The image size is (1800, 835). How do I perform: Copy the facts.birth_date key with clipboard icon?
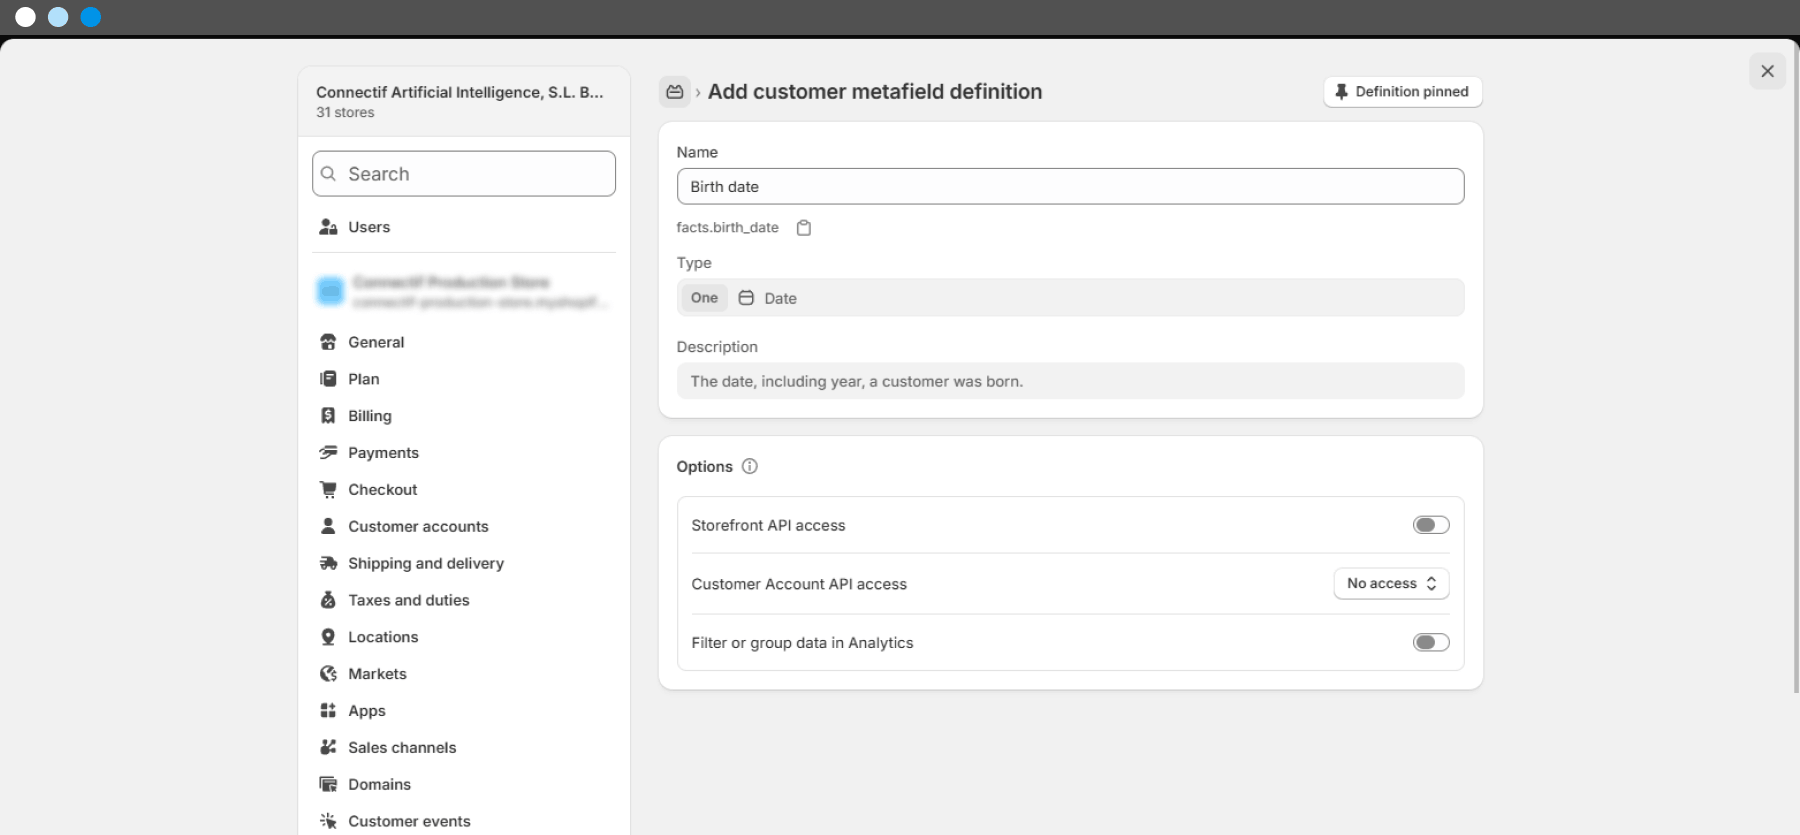click(x=804, y=228)
